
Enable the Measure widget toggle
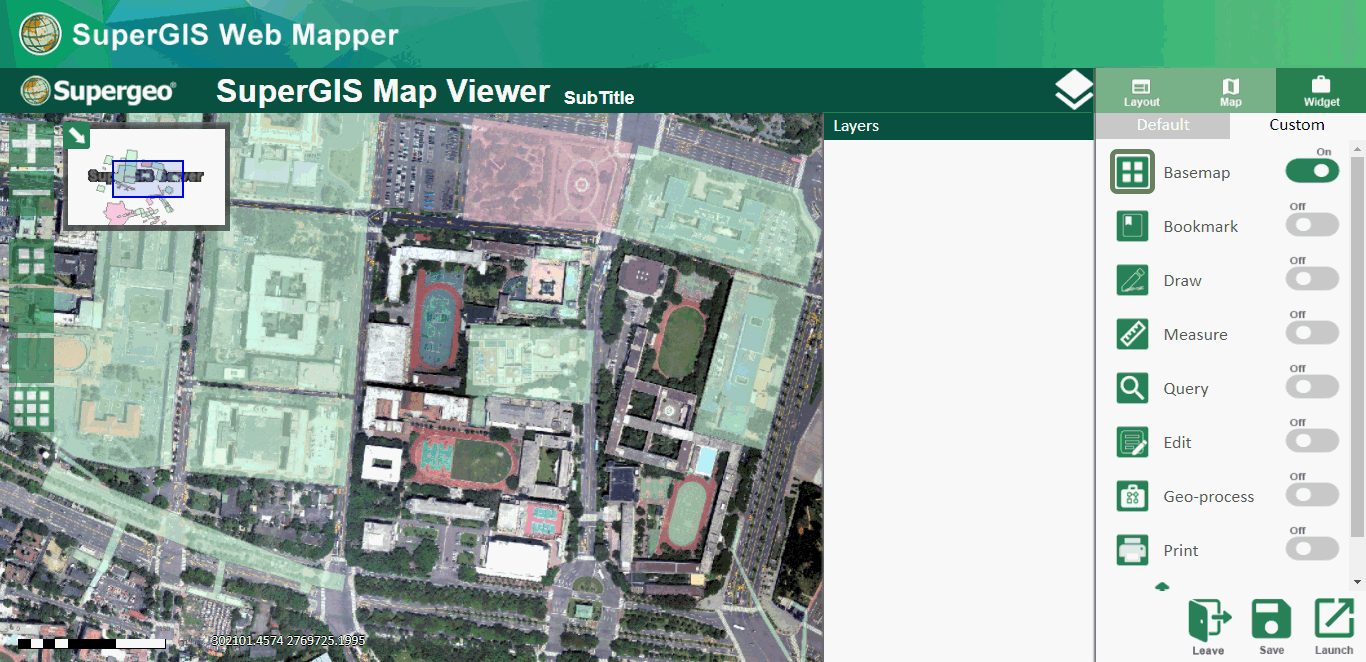coord(1312,332)
